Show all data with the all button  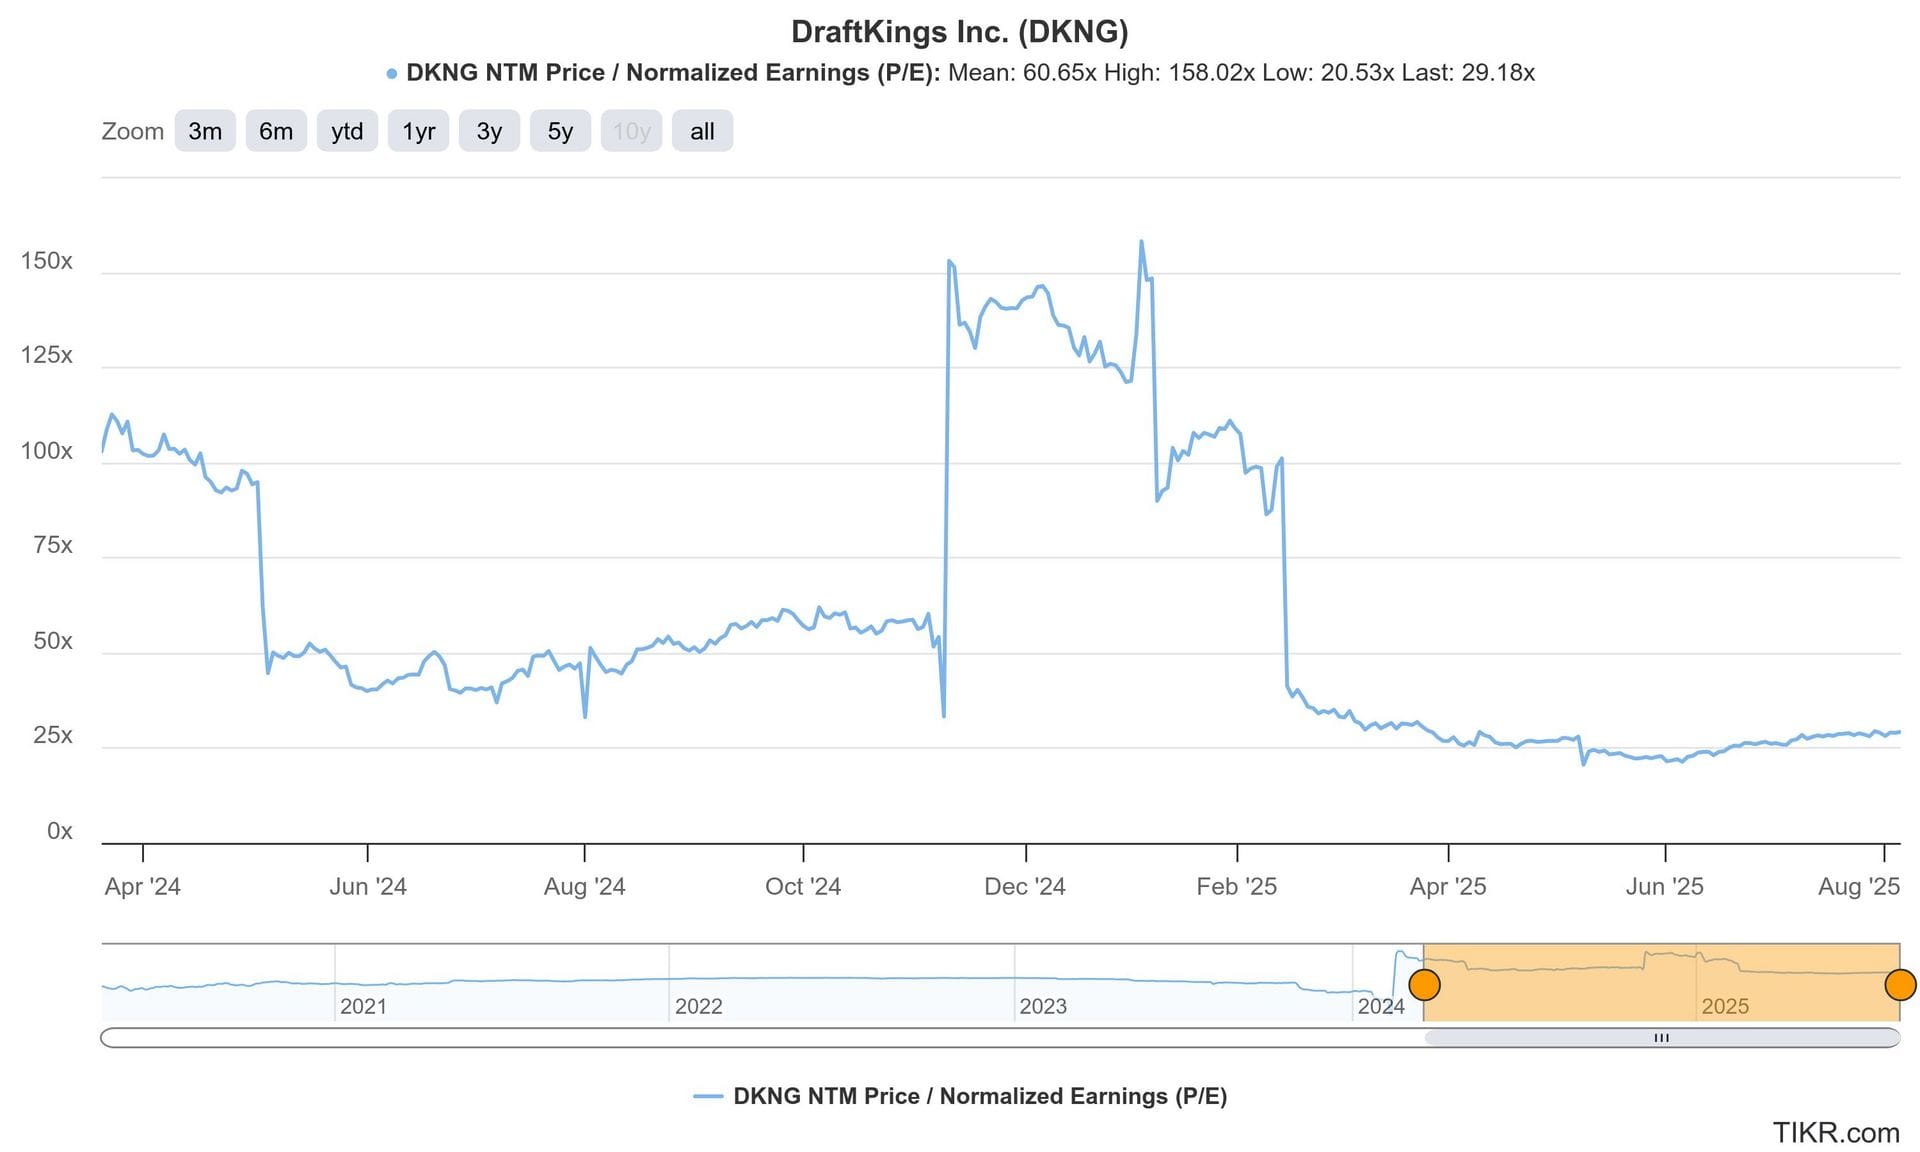pyautogui.click(x=702, y=131)
